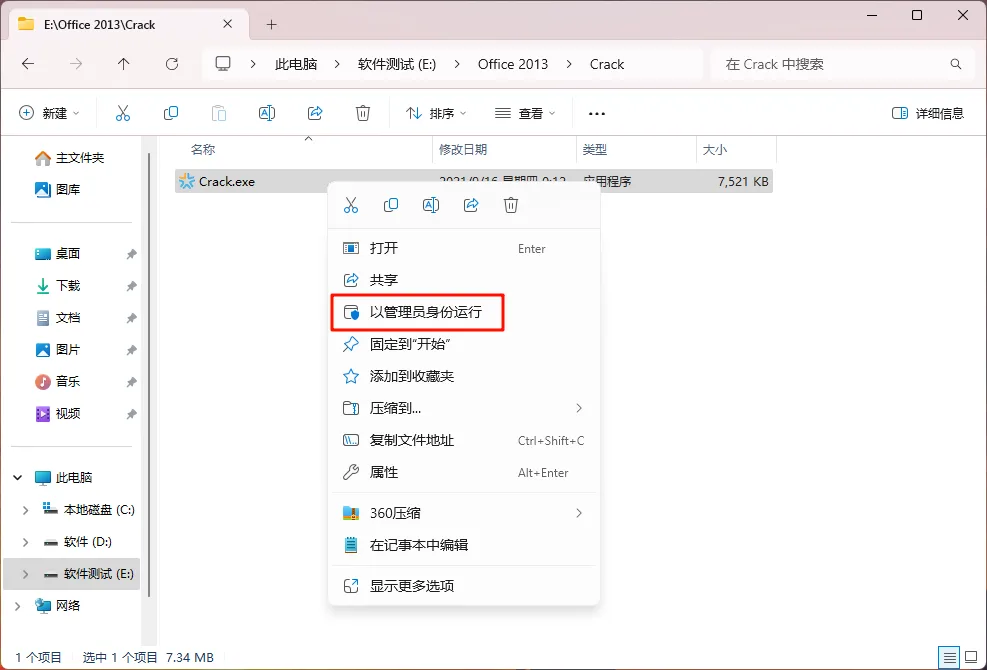Open 属性 from the context menu
This screenshot has height=670, width=987.
464,472
